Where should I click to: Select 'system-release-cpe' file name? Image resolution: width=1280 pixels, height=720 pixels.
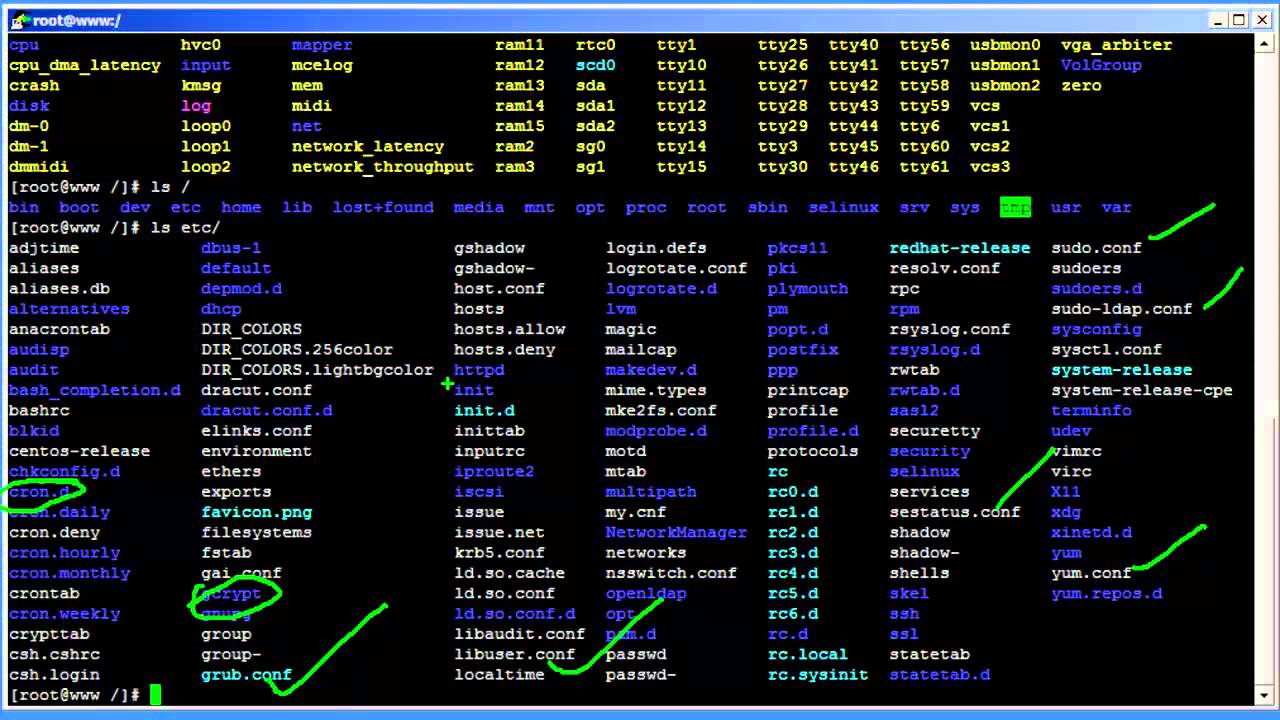pos(1142,390)
